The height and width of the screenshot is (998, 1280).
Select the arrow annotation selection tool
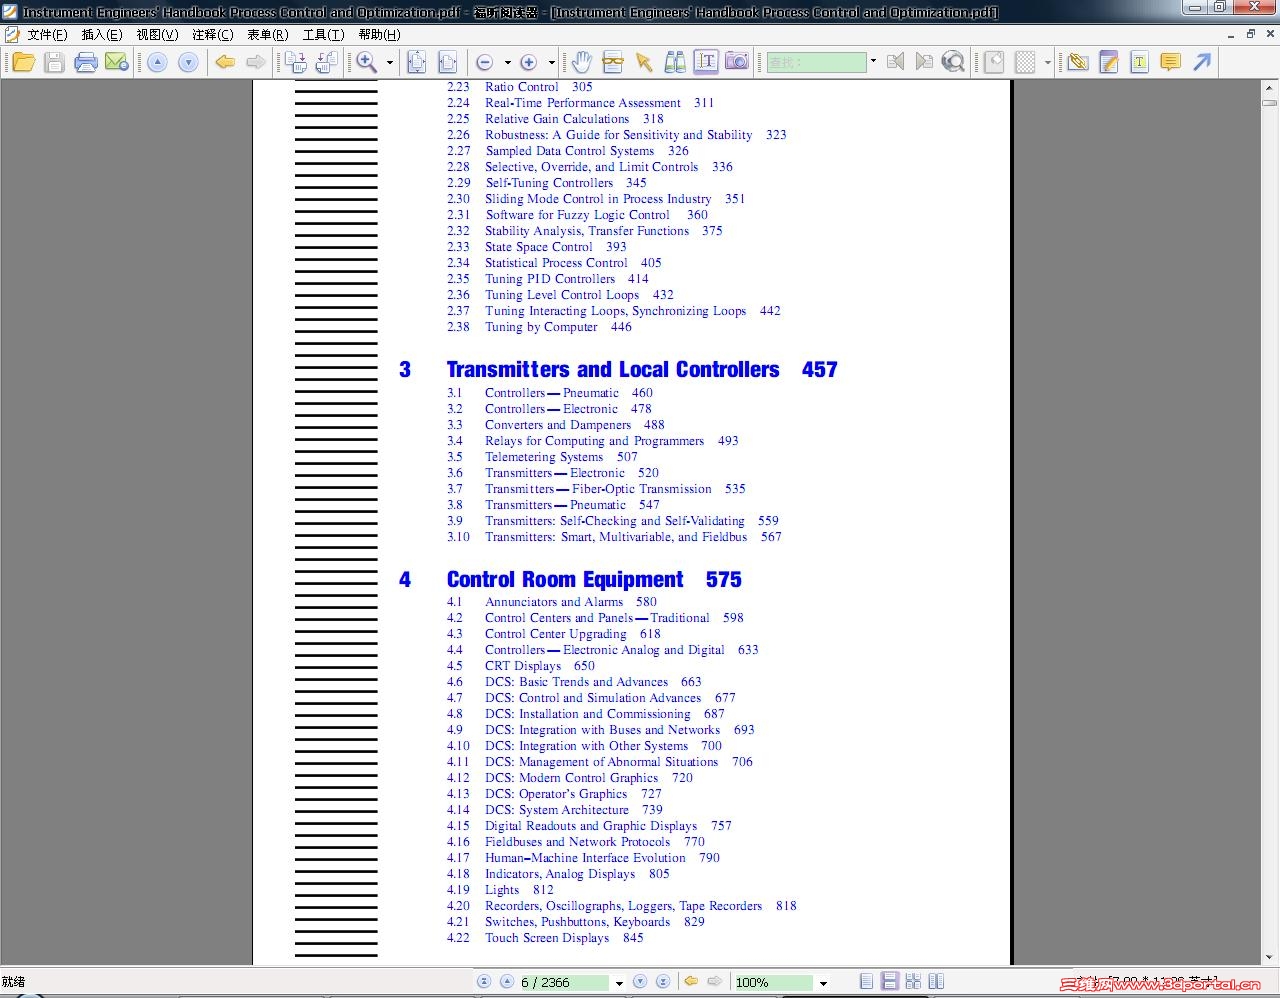pos(644,62)
